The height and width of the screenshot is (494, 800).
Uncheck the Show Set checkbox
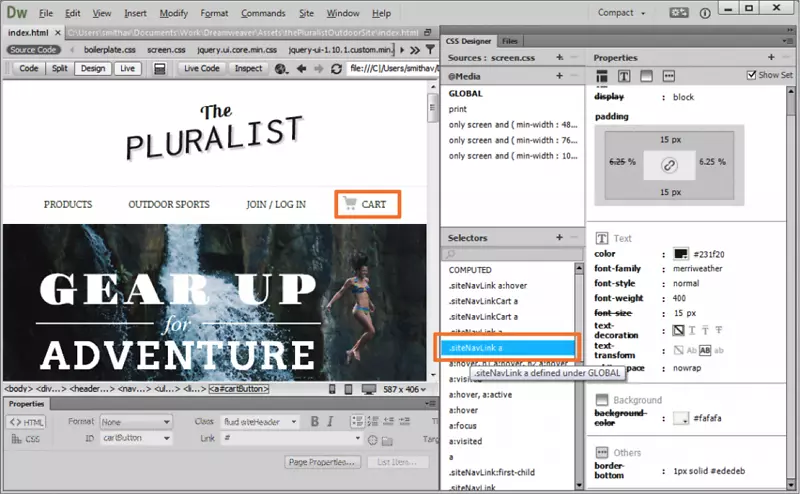(751, 75)
